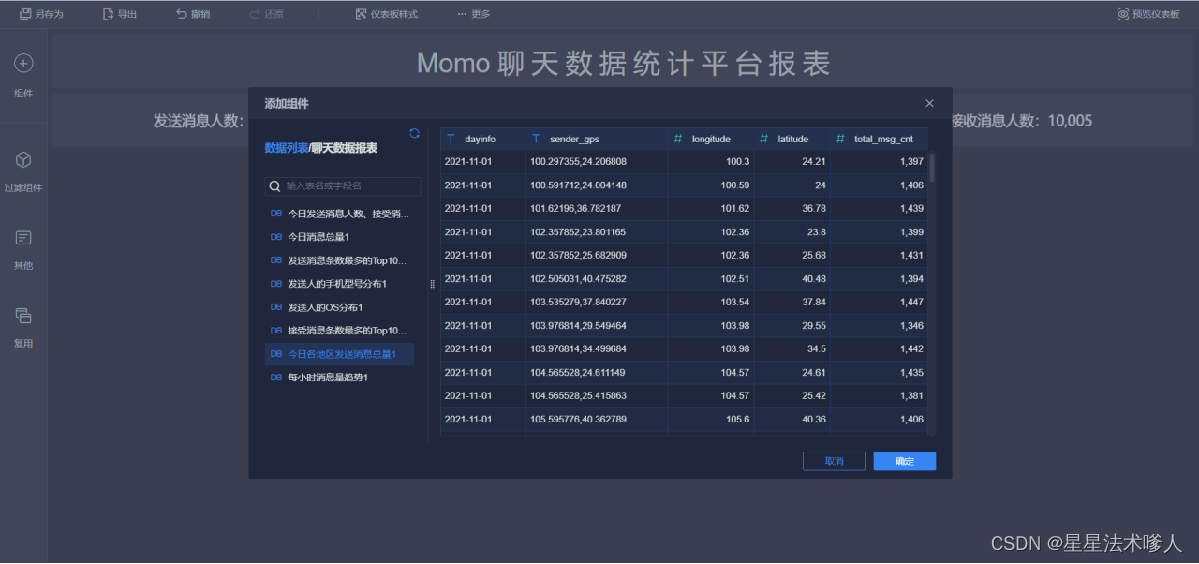Click the 确定 confirm button
Screen dimensions: 1199x564
[905, 461]
